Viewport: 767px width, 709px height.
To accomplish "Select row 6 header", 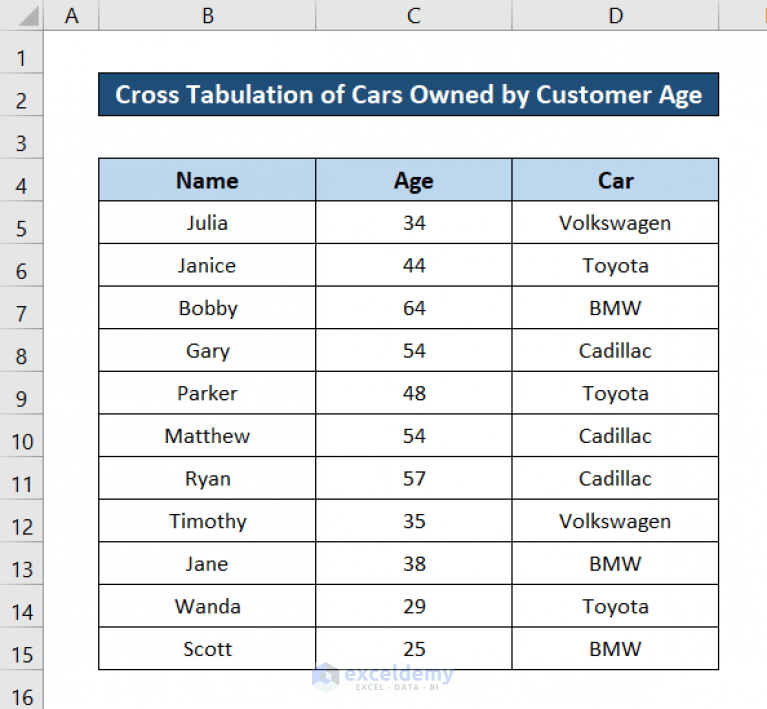I will click(22, 265).
